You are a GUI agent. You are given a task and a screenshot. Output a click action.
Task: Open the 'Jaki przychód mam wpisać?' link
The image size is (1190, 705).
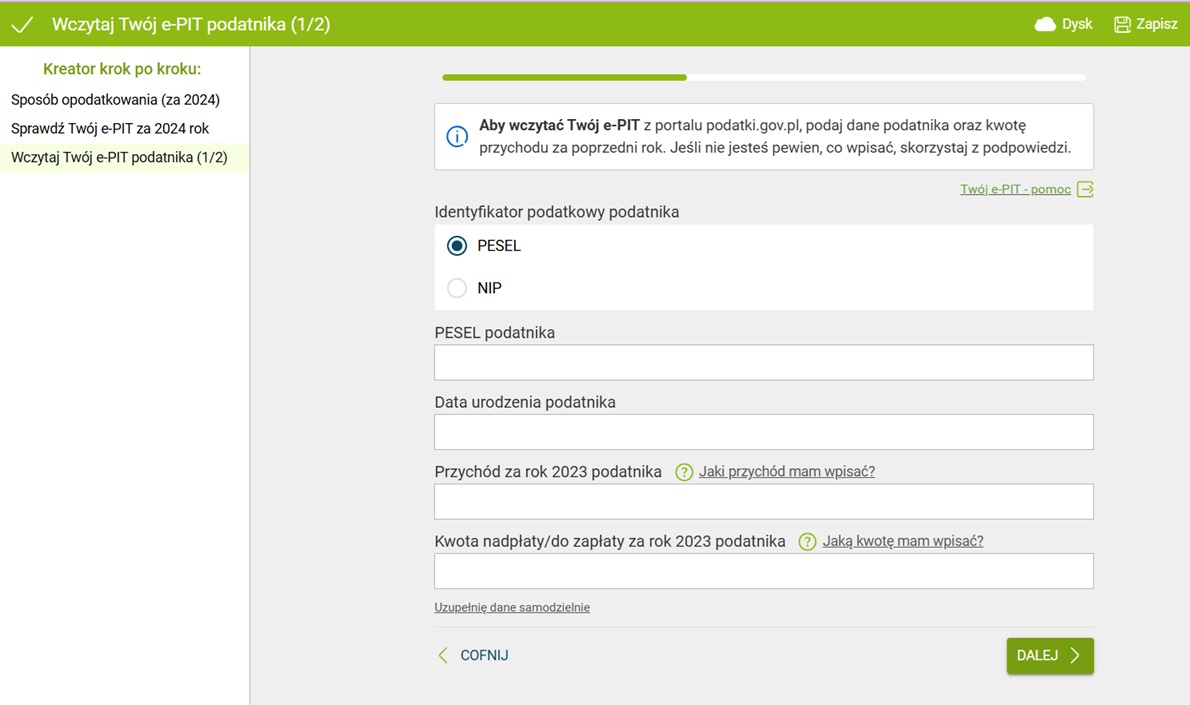click(786, 472)
